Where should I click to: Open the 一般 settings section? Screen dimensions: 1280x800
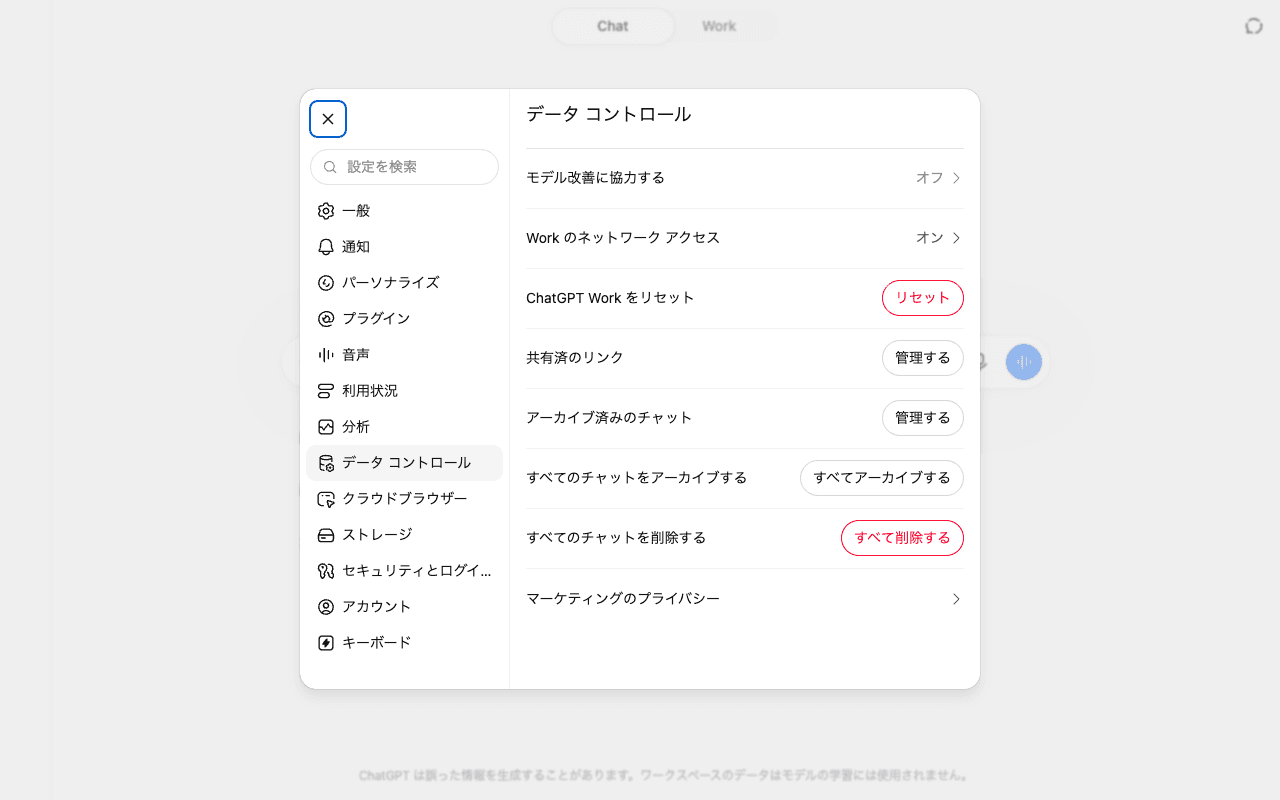point(404,211)
